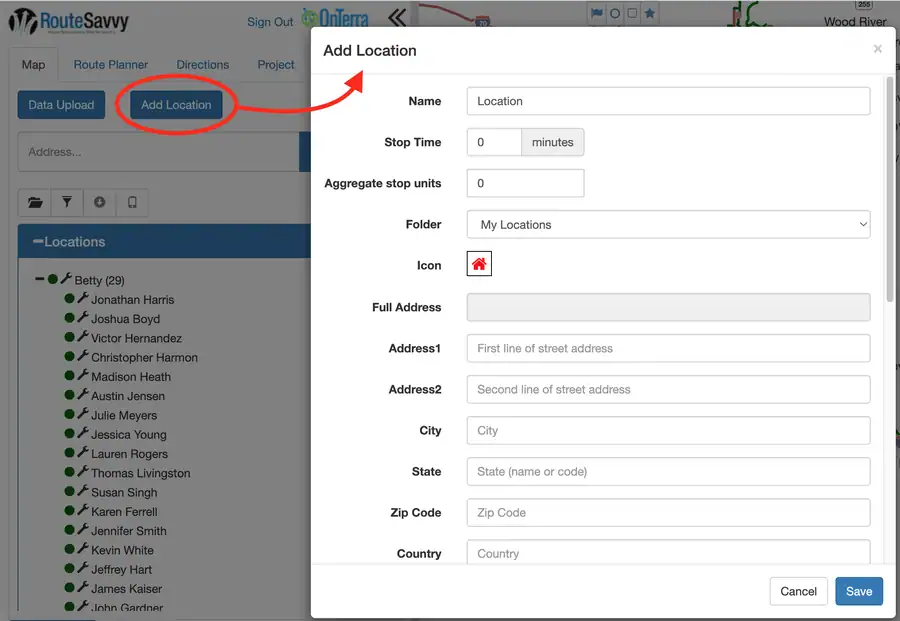Open the Folder dropdown My Locations
The width and height of the screenshot is (900, 621).
point(668,224)
